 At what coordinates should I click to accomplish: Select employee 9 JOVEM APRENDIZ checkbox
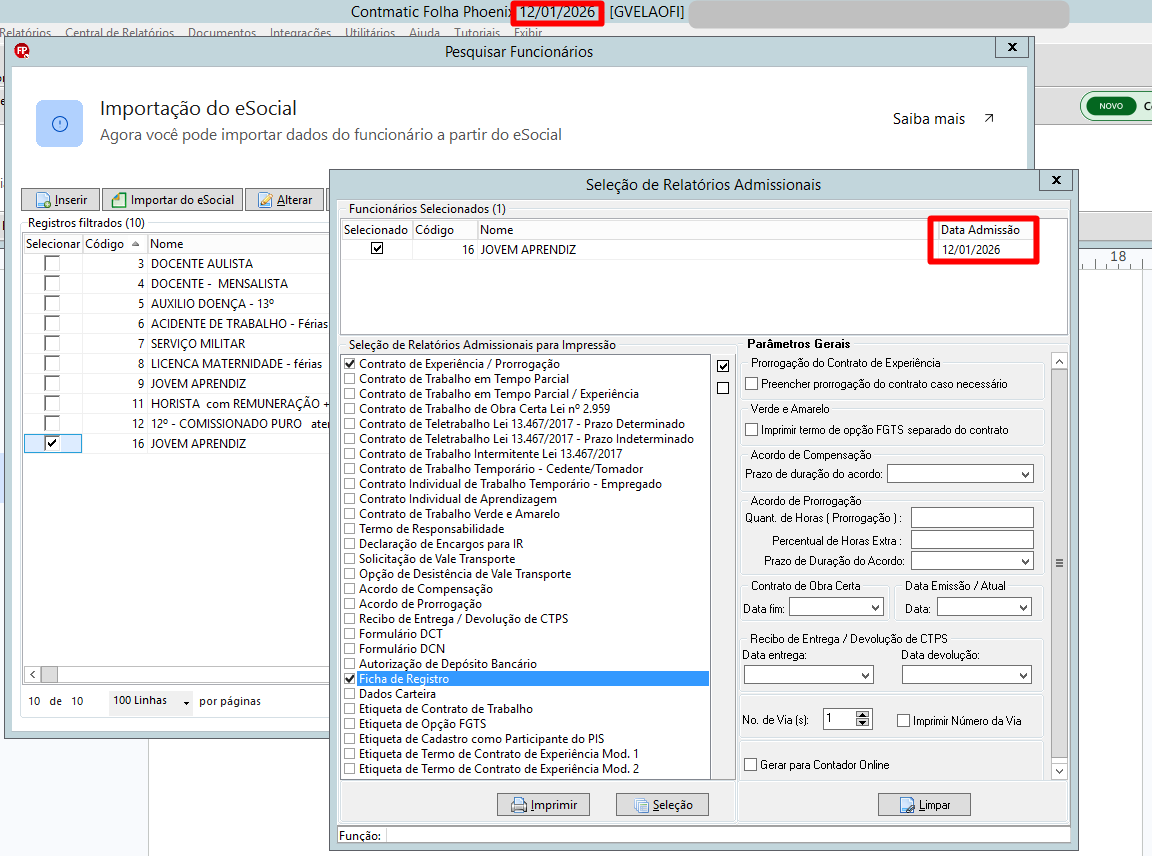point(51,383)
